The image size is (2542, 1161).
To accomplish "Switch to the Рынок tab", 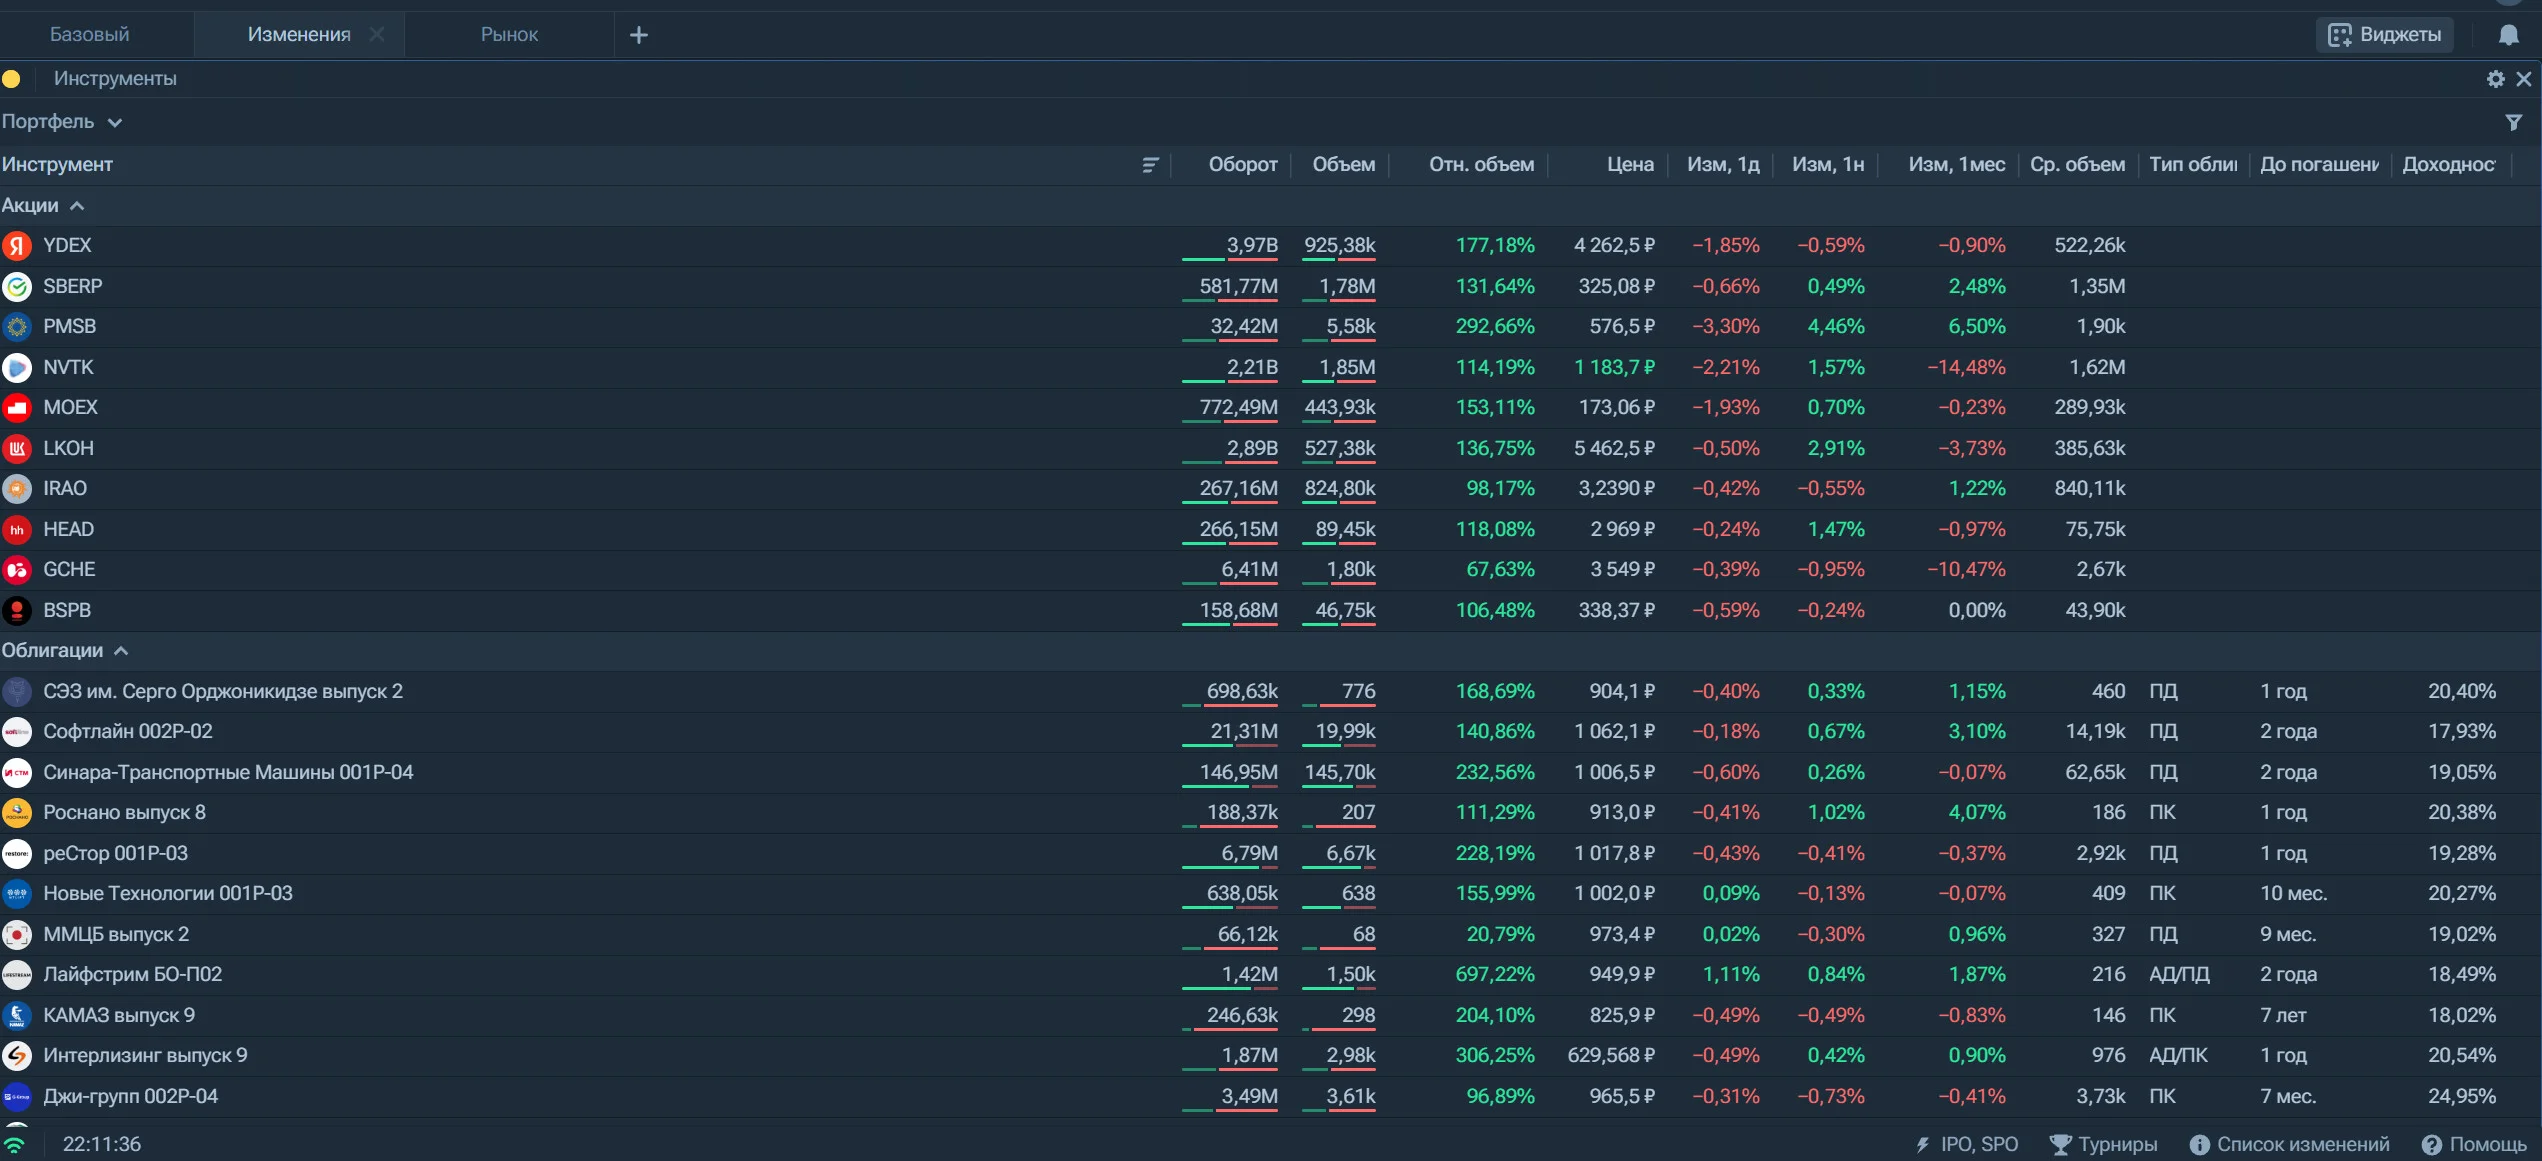I will click(x=509, y=35).
